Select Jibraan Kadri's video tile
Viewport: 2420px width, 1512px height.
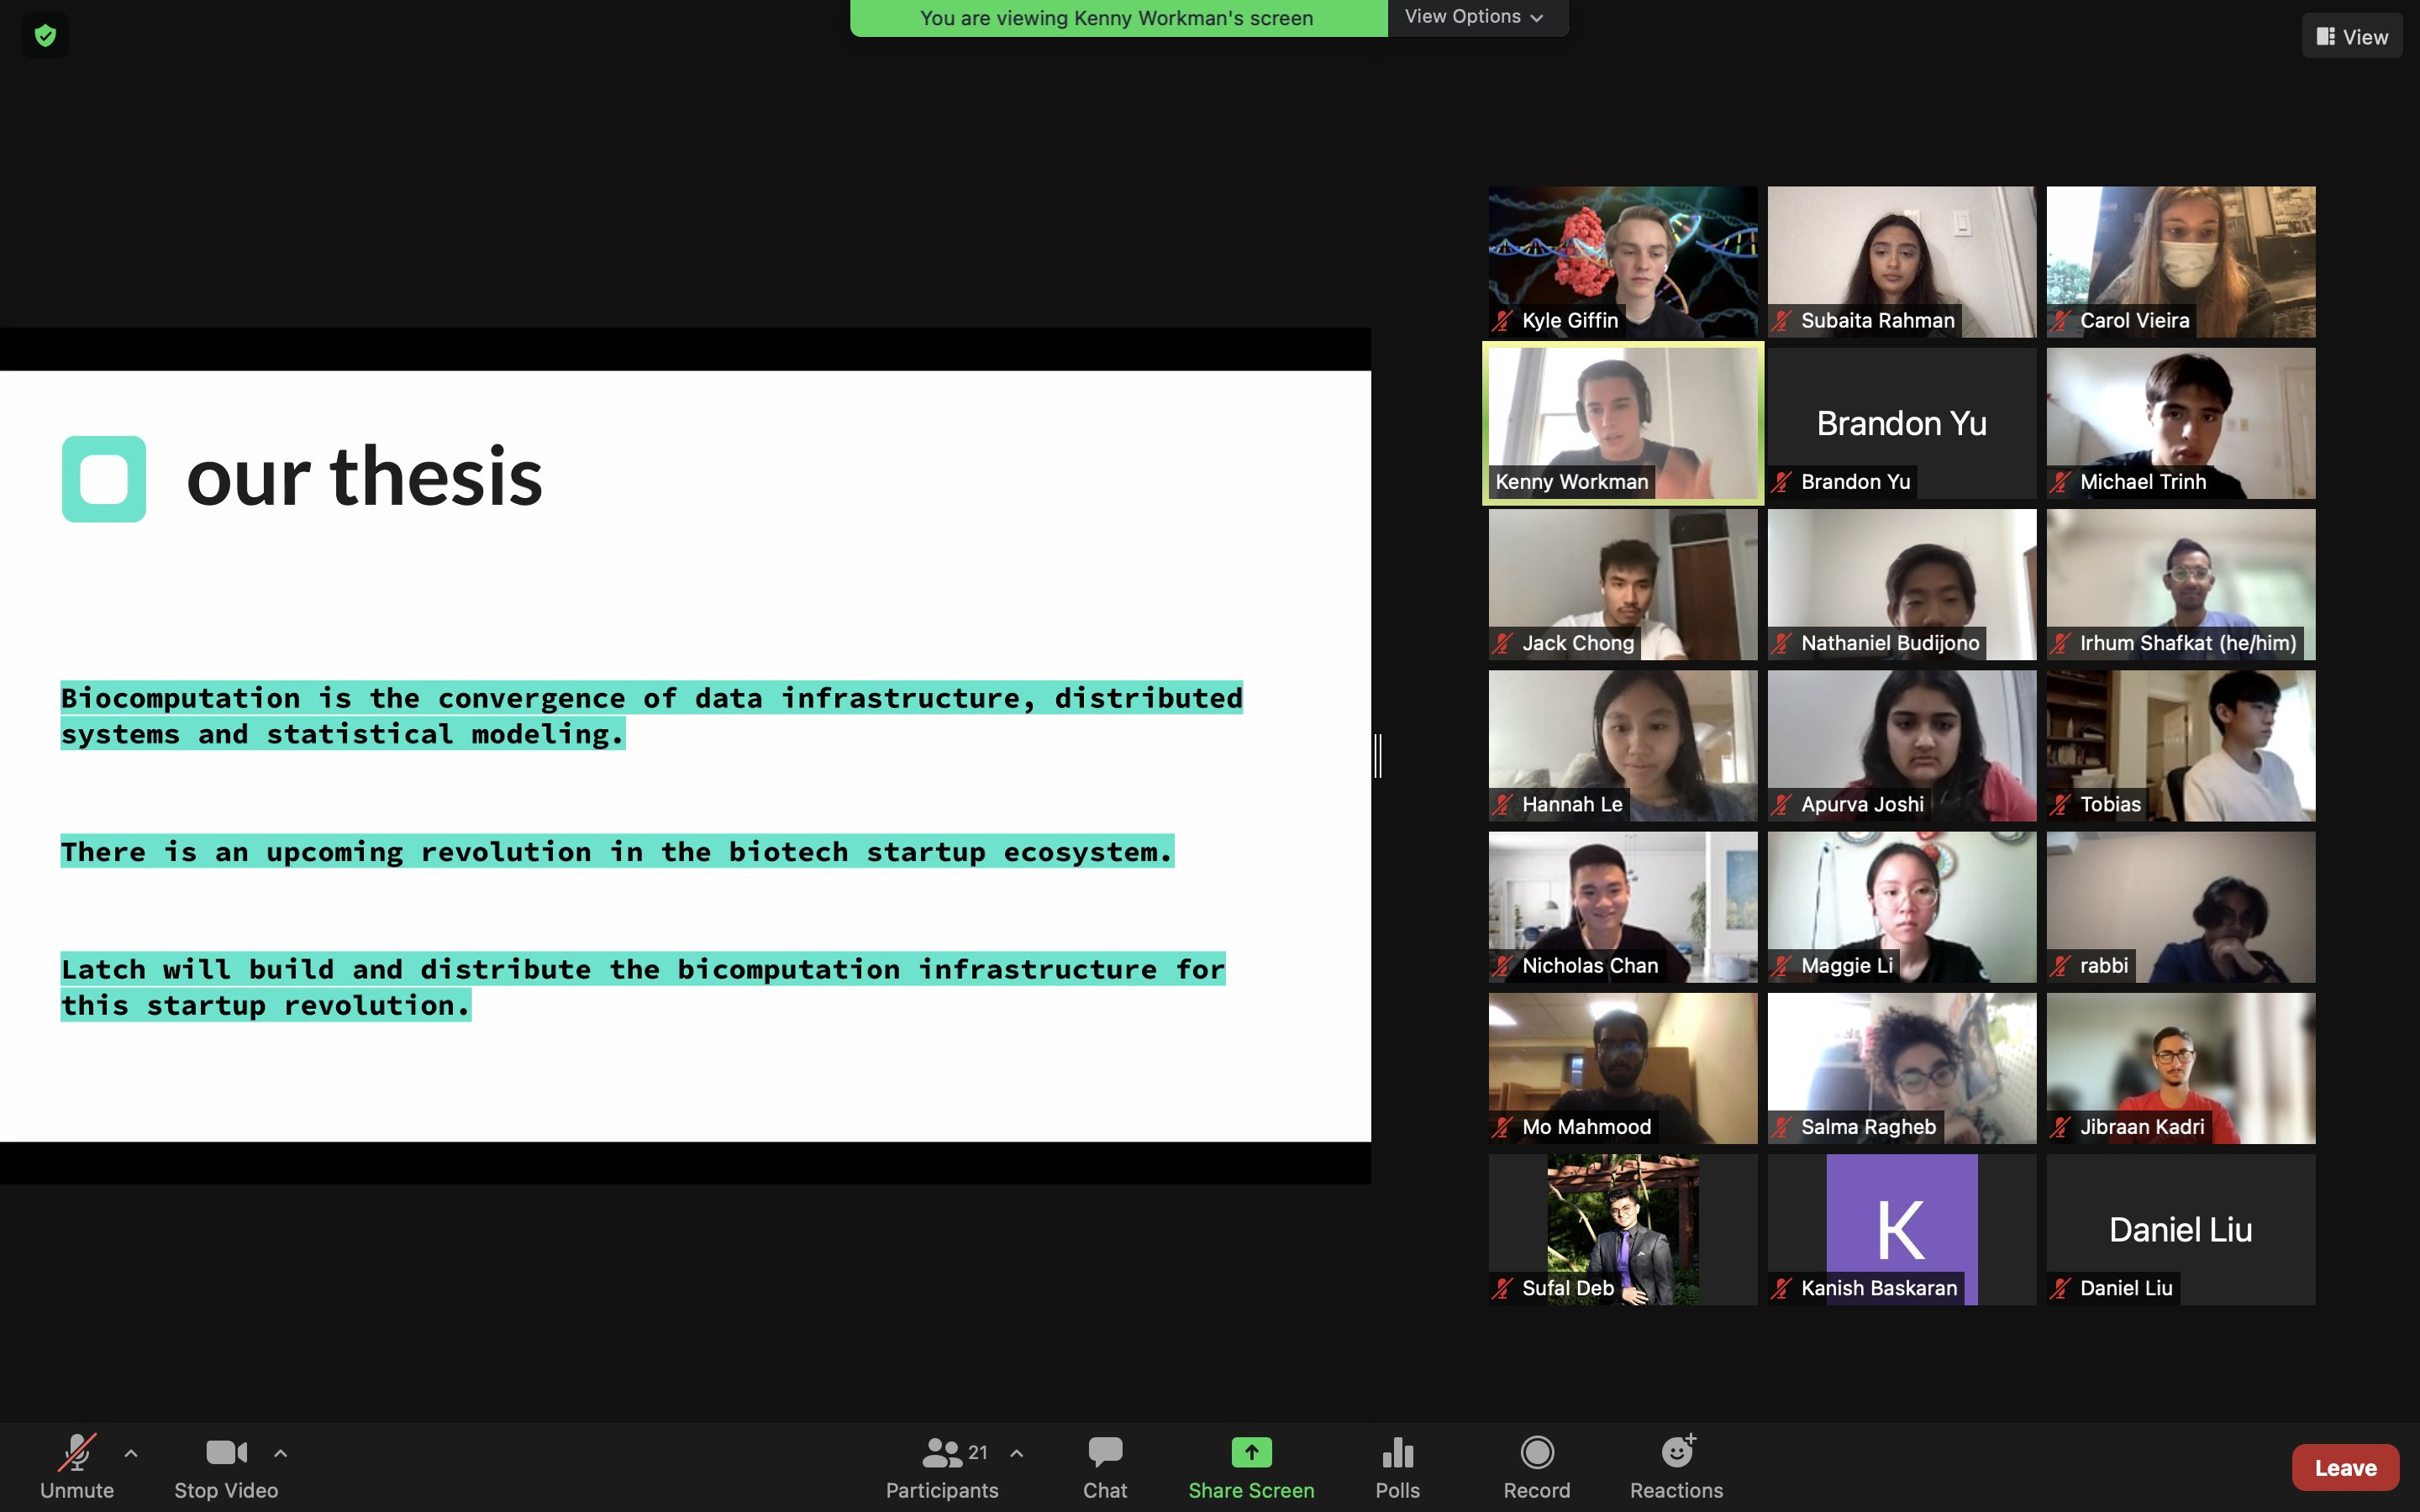point(2180,1068)
